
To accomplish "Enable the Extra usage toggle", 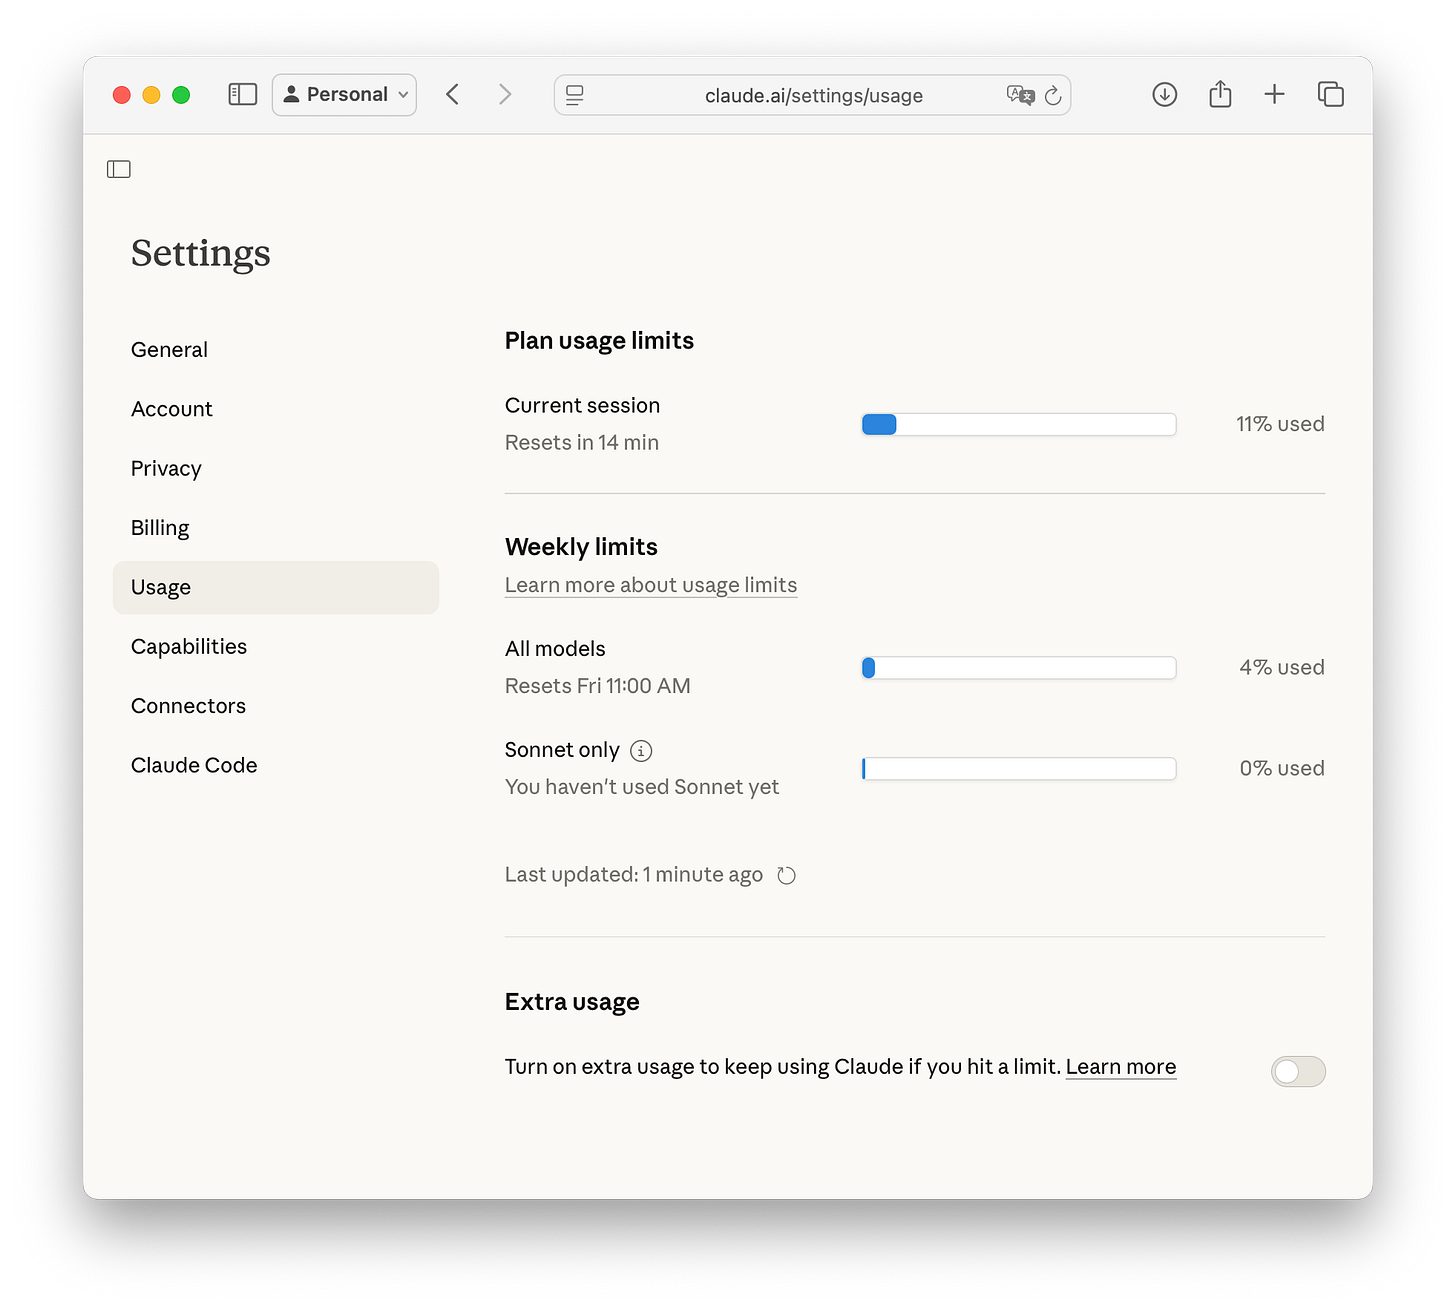I will (x=1298, y=1071).
